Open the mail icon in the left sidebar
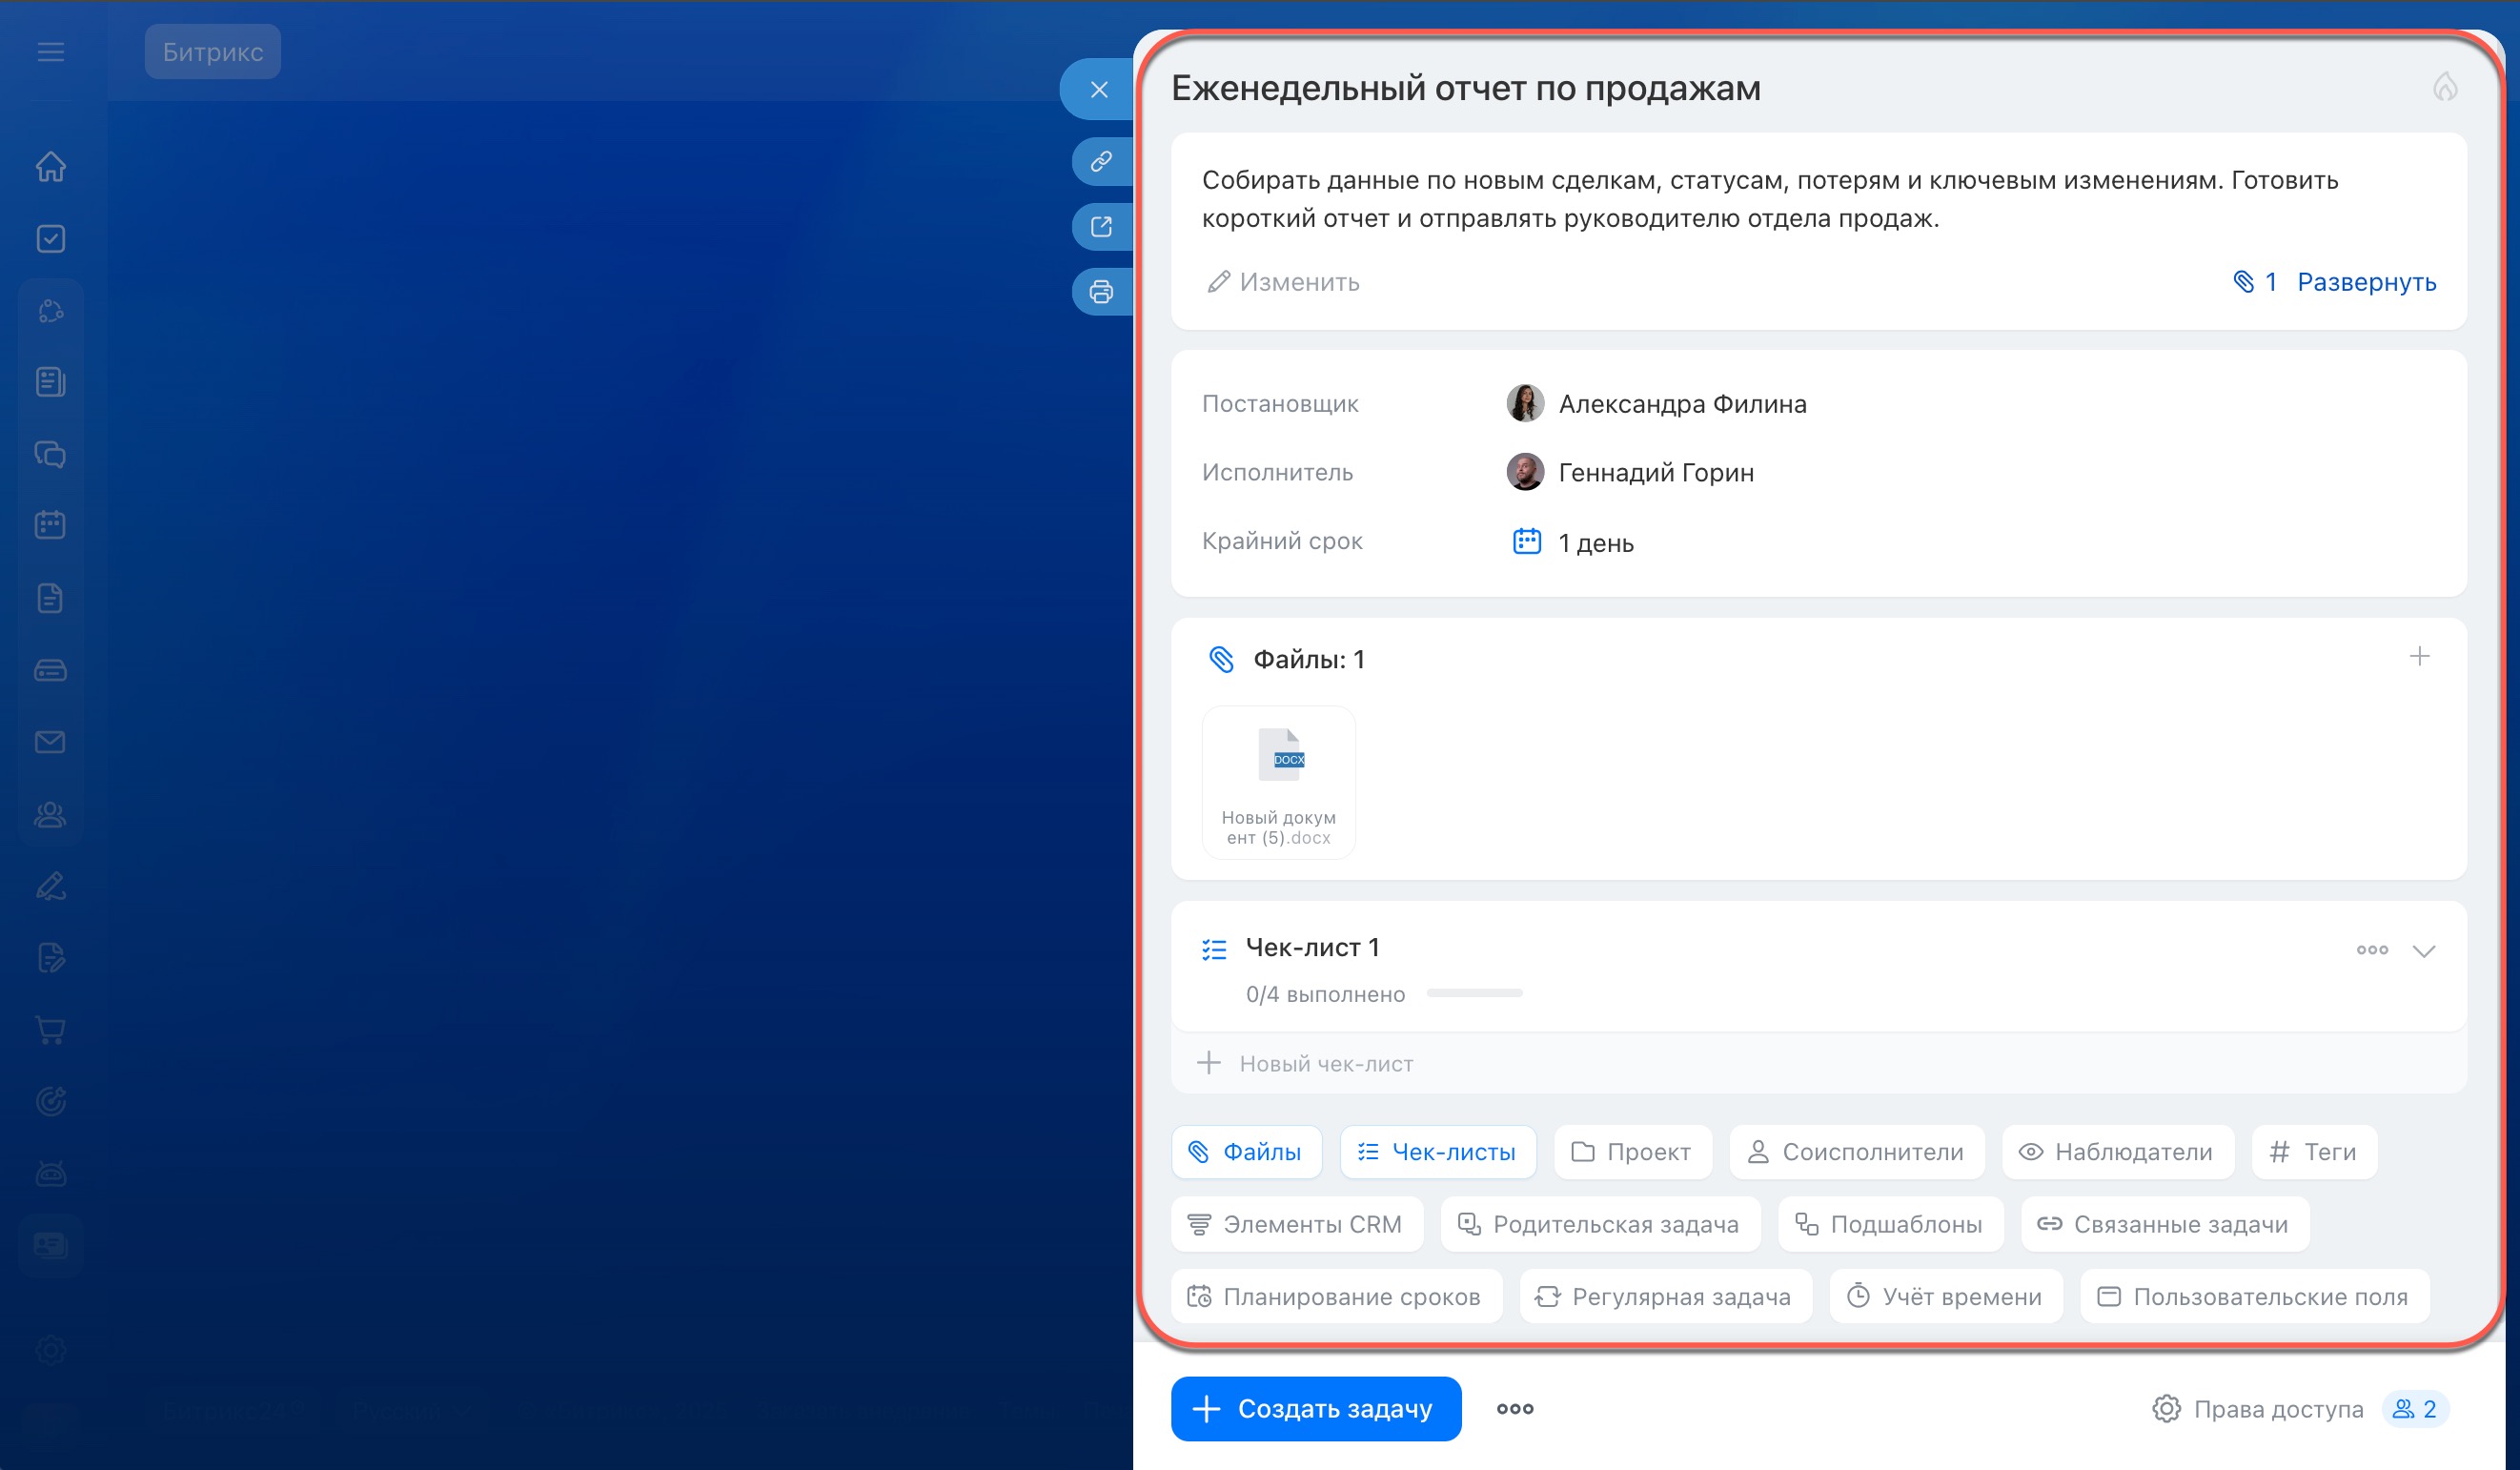The width and height of the screenshot is (2520, 1470). 50,742
